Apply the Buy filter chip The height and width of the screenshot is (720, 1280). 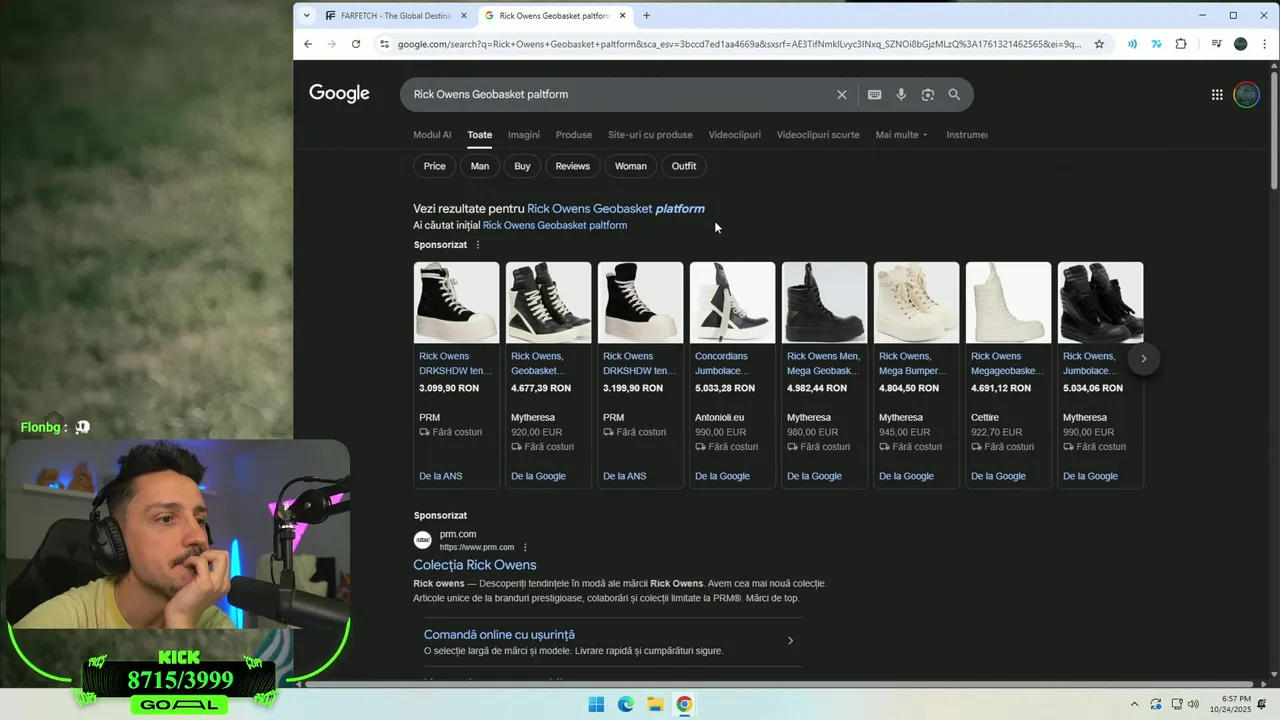point(522,166)
